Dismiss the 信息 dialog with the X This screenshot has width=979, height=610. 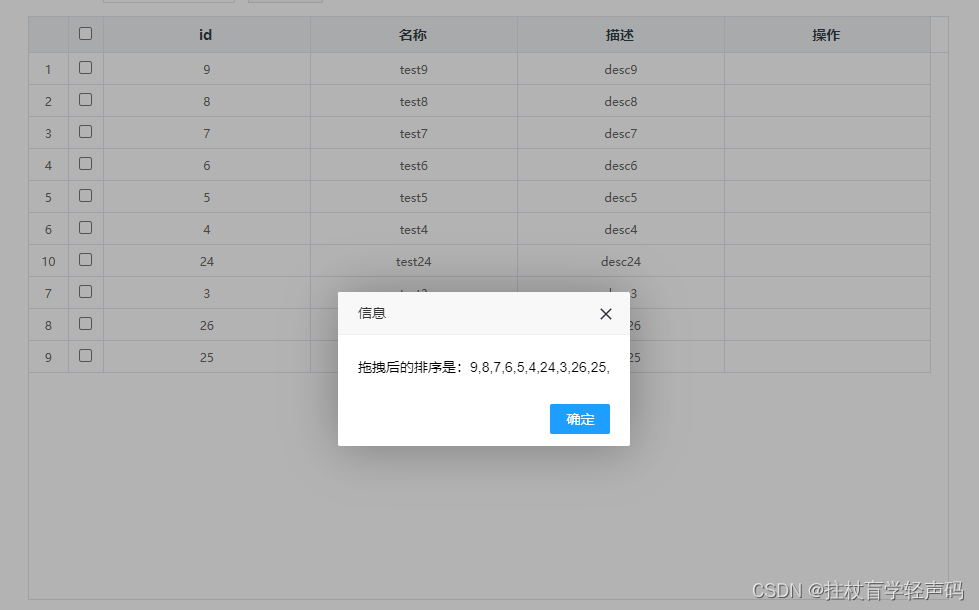click(x=605, y=313)
